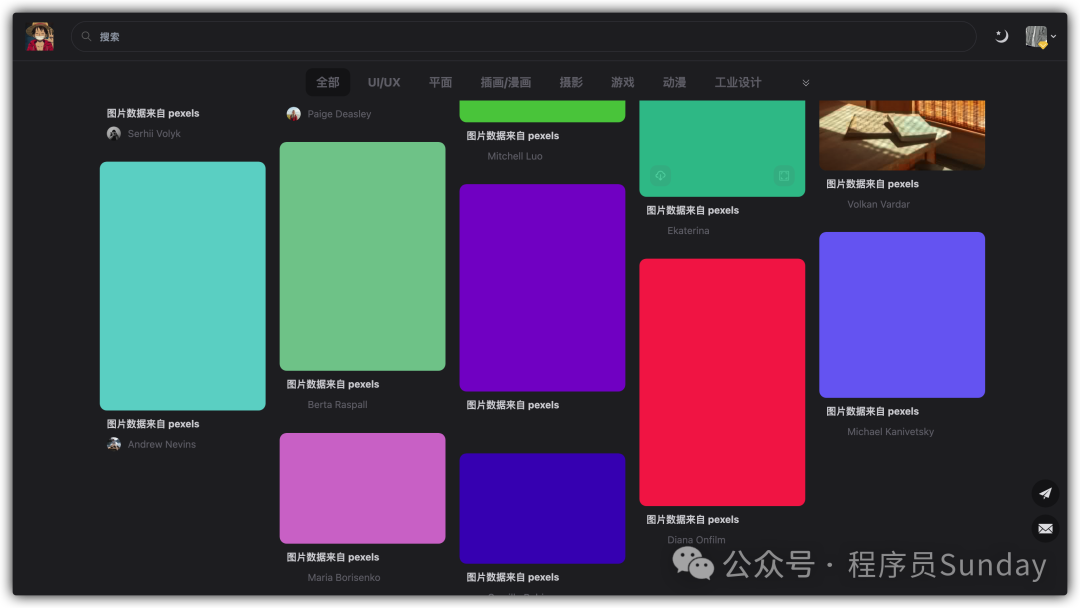Expand more categories with double chevron

pos(806,83)
